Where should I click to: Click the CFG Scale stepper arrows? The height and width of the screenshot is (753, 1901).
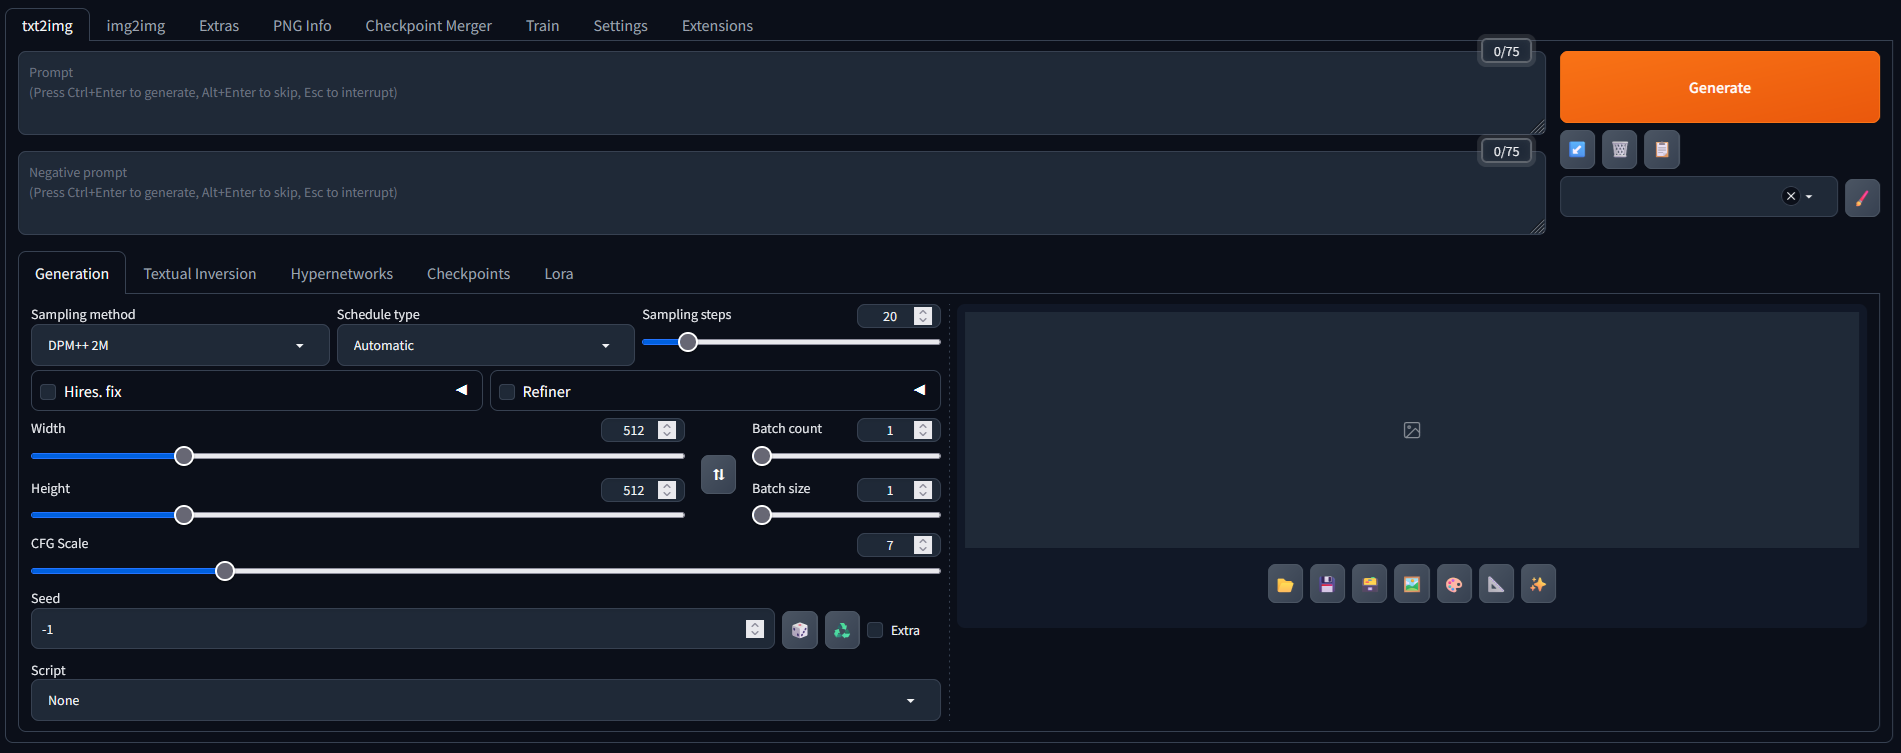[923, 545]
